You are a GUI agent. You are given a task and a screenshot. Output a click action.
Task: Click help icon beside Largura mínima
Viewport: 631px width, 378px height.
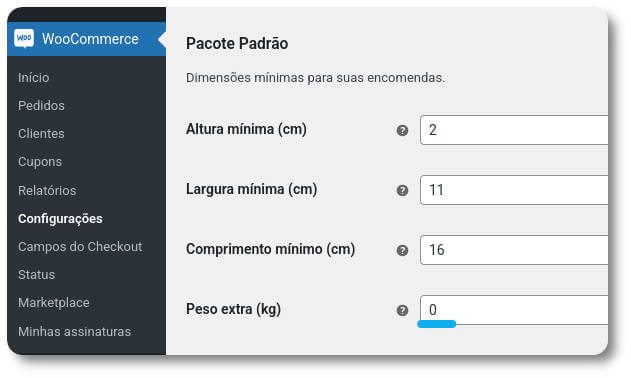[402, 190]
